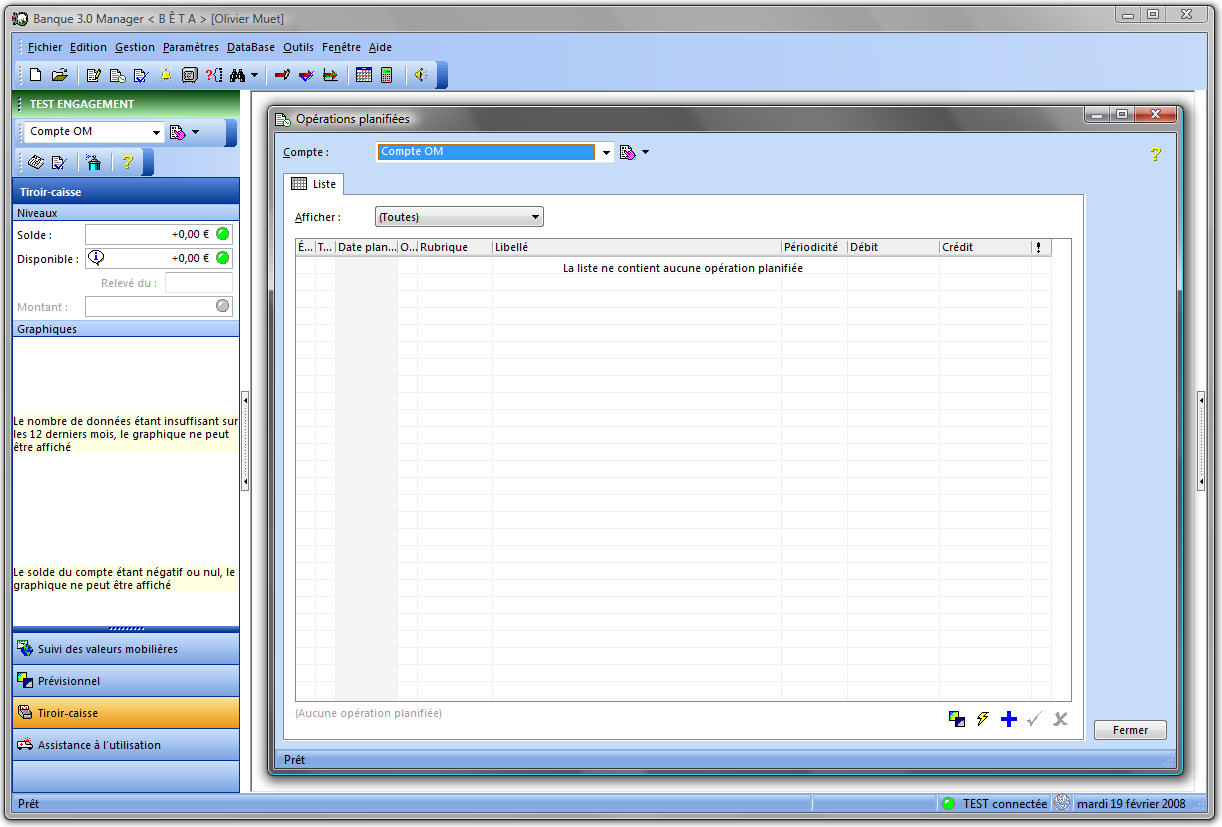Click the green indicator beside Solde
The height and width of the screenshot is (827, 1222).
click(x=223, y=234)
